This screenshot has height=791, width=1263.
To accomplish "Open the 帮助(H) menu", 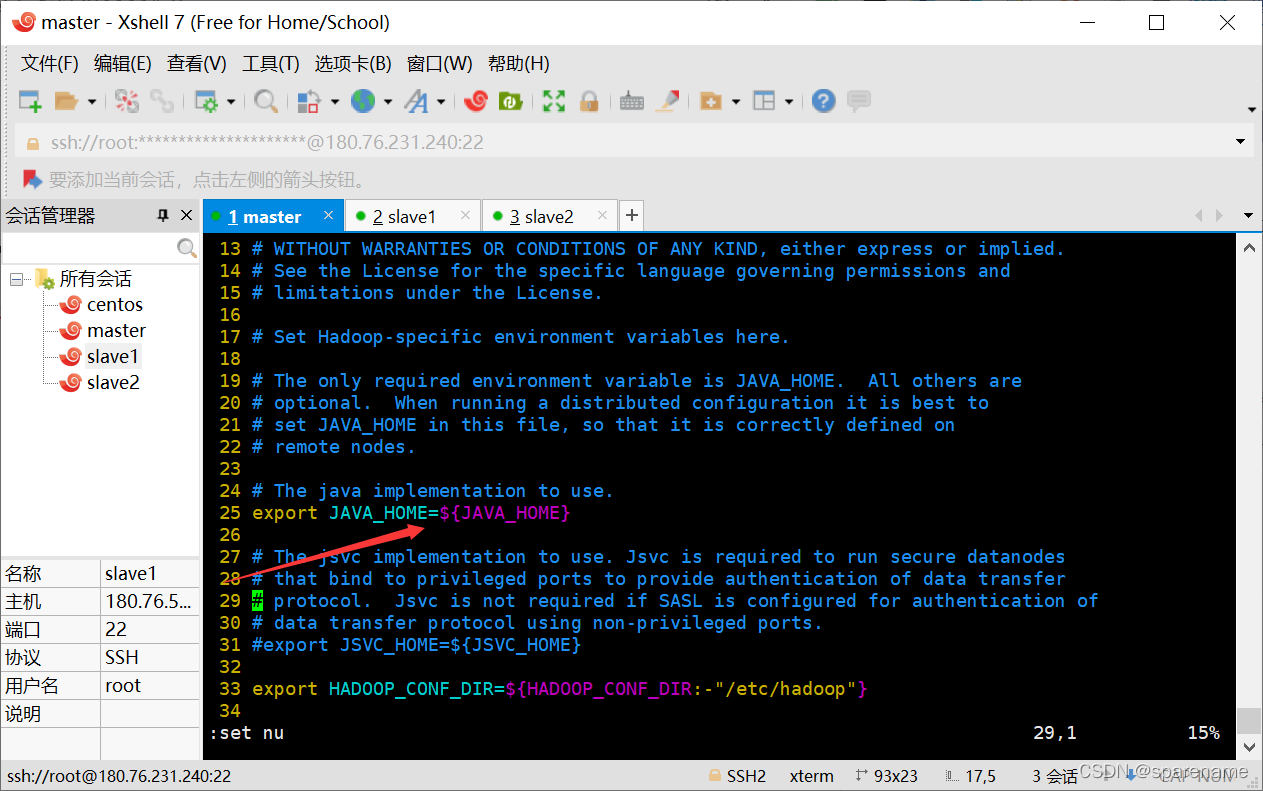I will [519, 64].
